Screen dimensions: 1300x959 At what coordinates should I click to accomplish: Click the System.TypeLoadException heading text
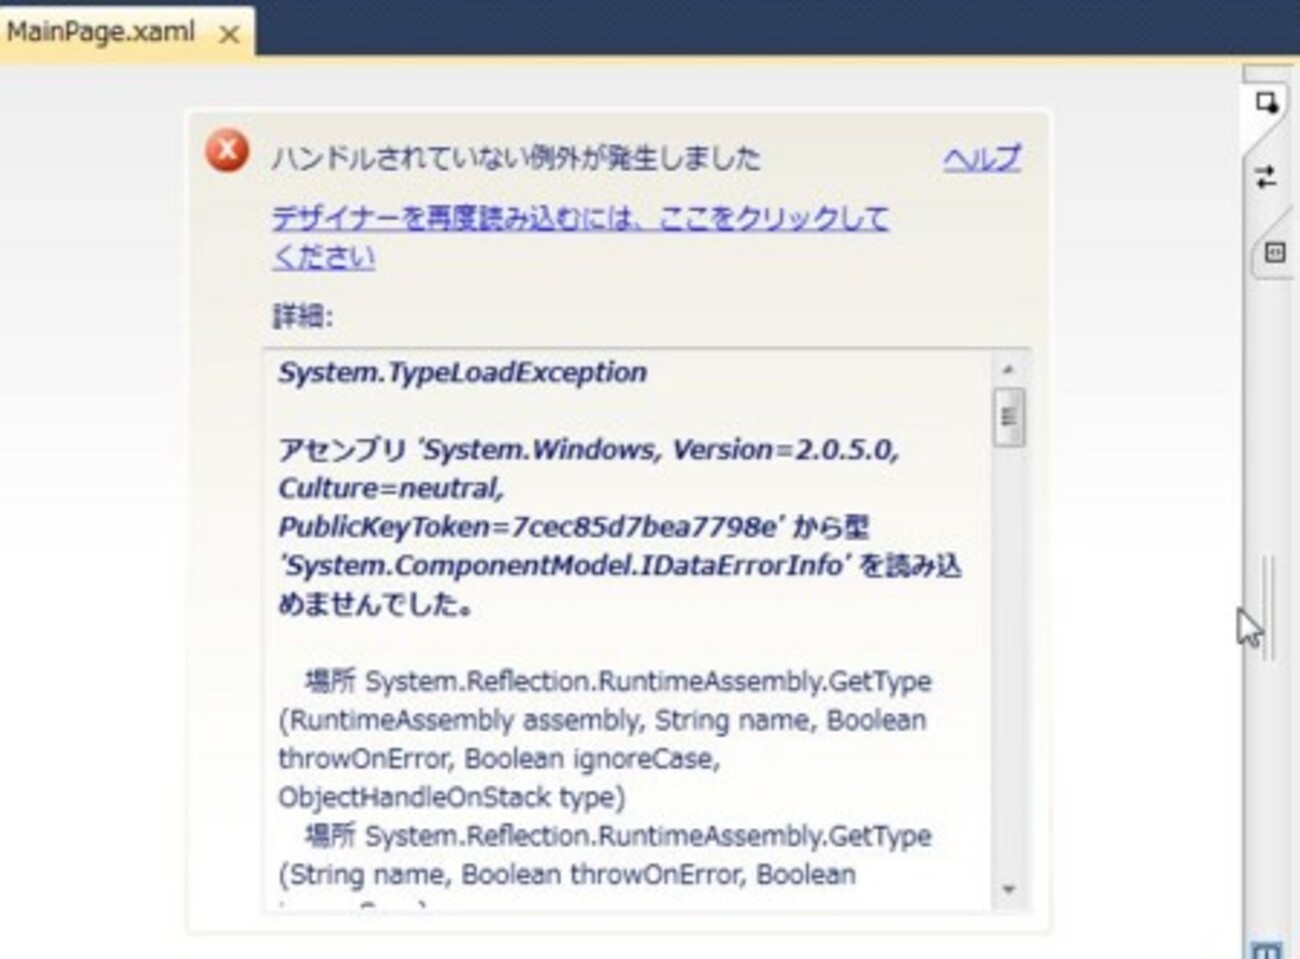tap(463, 372)
